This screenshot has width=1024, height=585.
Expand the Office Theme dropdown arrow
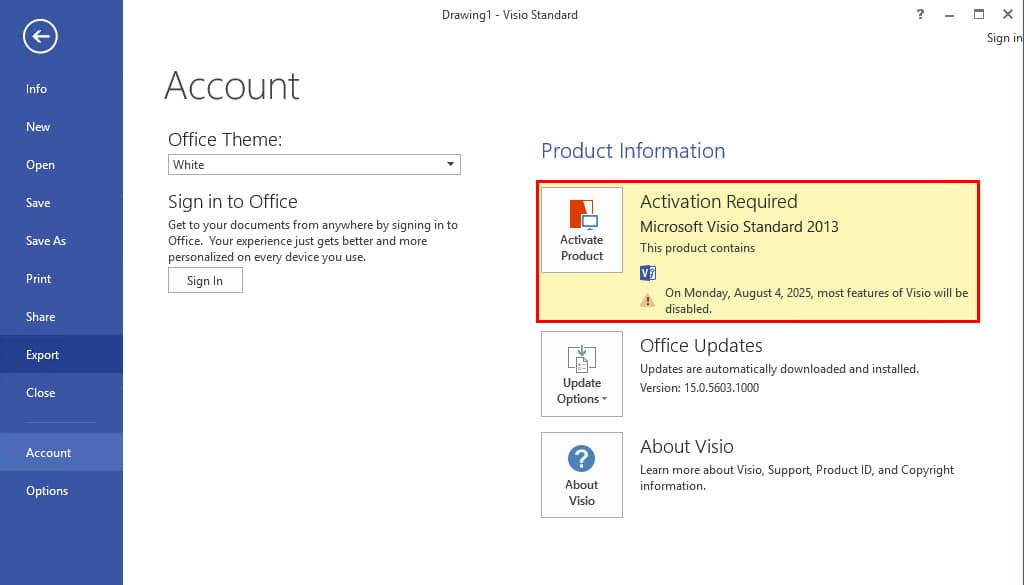click(450, 165)
